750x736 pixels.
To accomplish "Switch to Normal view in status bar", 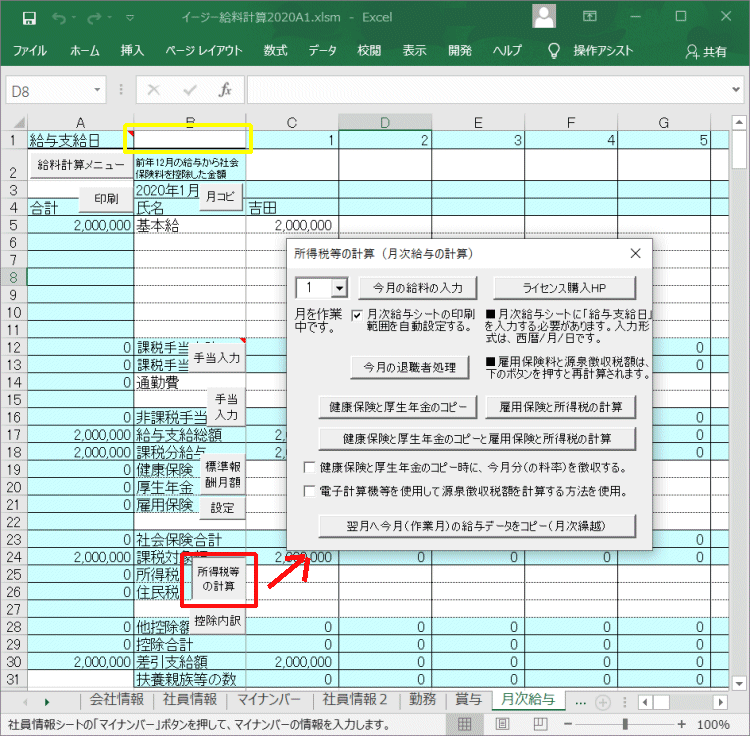I will point(465,724).
